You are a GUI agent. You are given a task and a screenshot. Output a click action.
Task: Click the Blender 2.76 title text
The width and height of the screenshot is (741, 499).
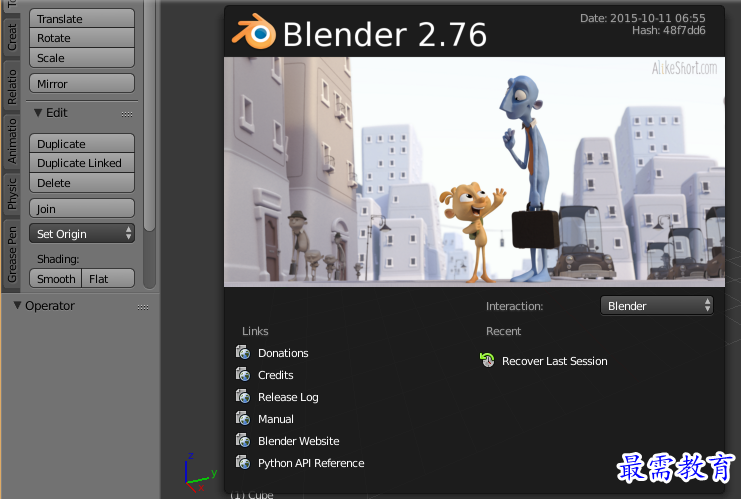(385, 34)
